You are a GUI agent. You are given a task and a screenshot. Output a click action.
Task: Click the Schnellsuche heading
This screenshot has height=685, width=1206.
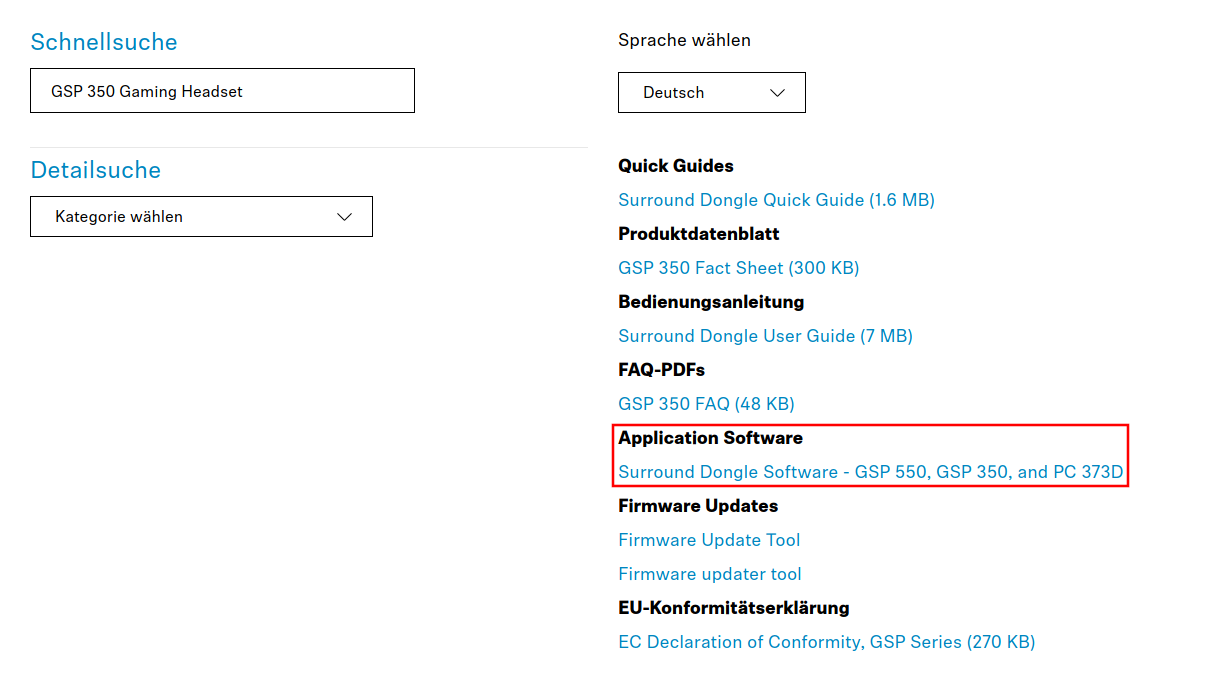click(x=104, y=42)
